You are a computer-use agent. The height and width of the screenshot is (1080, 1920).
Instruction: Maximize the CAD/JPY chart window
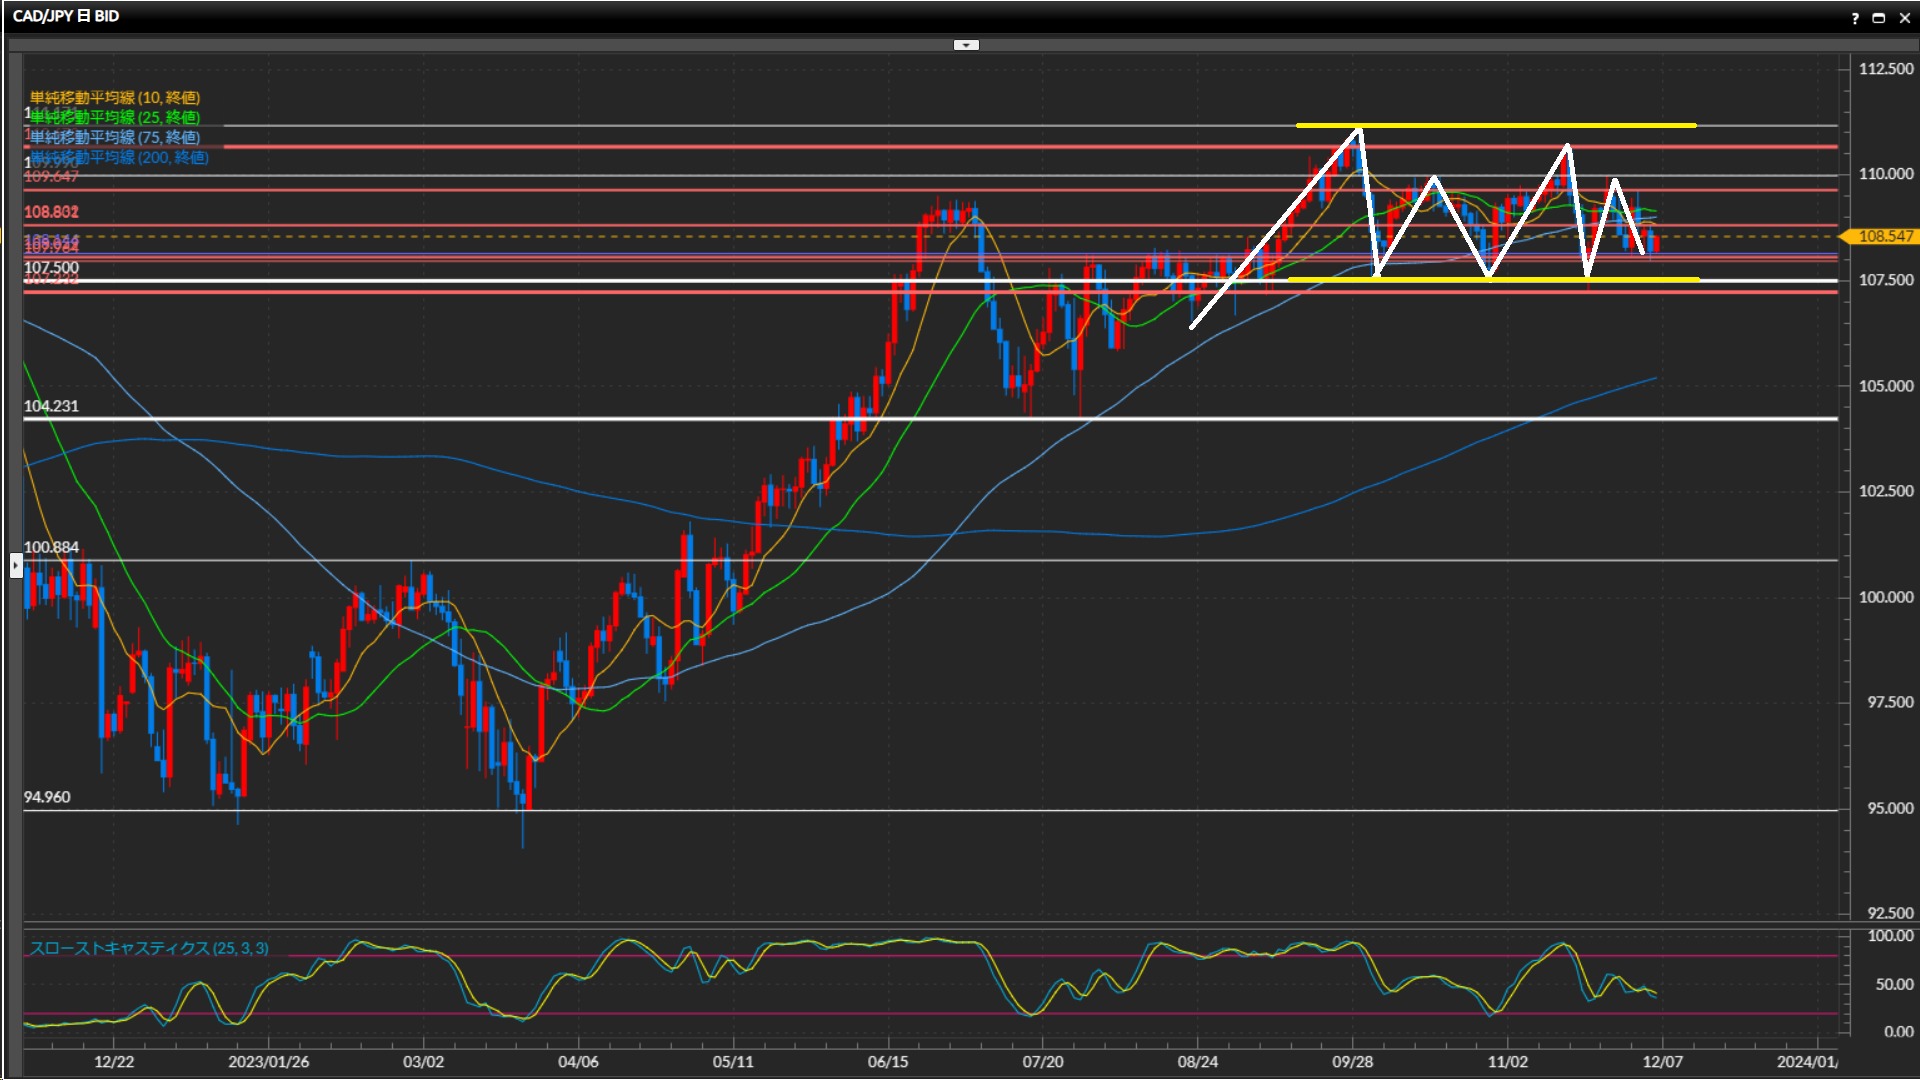click(1879, 18)
